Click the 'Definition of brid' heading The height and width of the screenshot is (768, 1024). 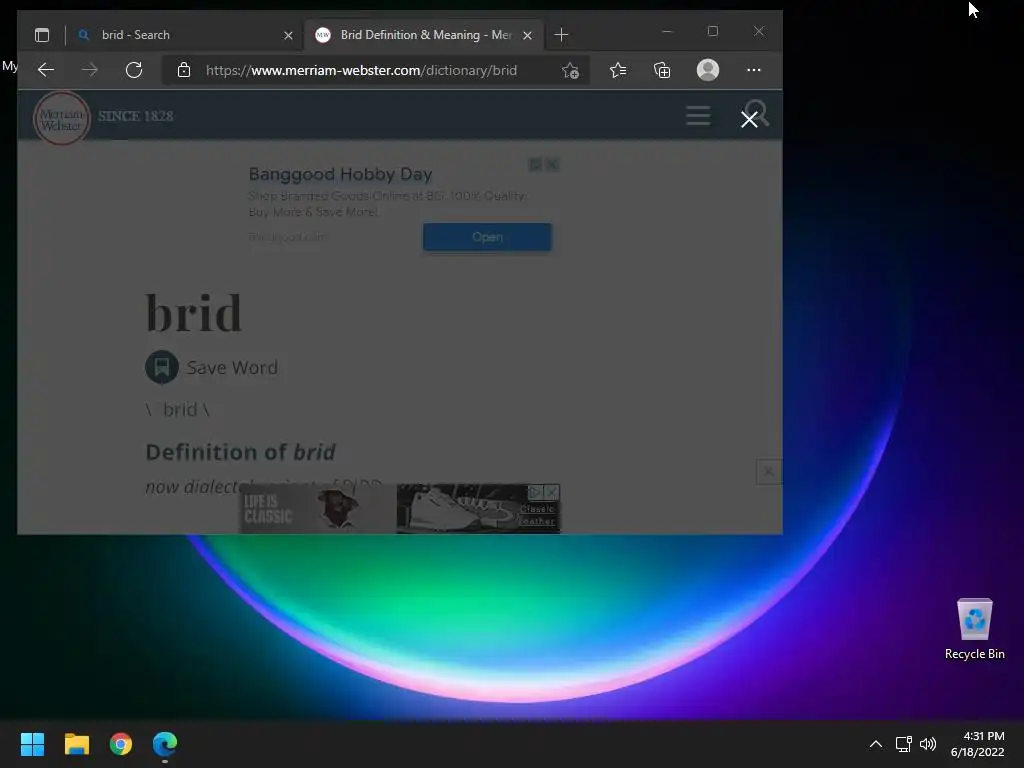point(240,452)
